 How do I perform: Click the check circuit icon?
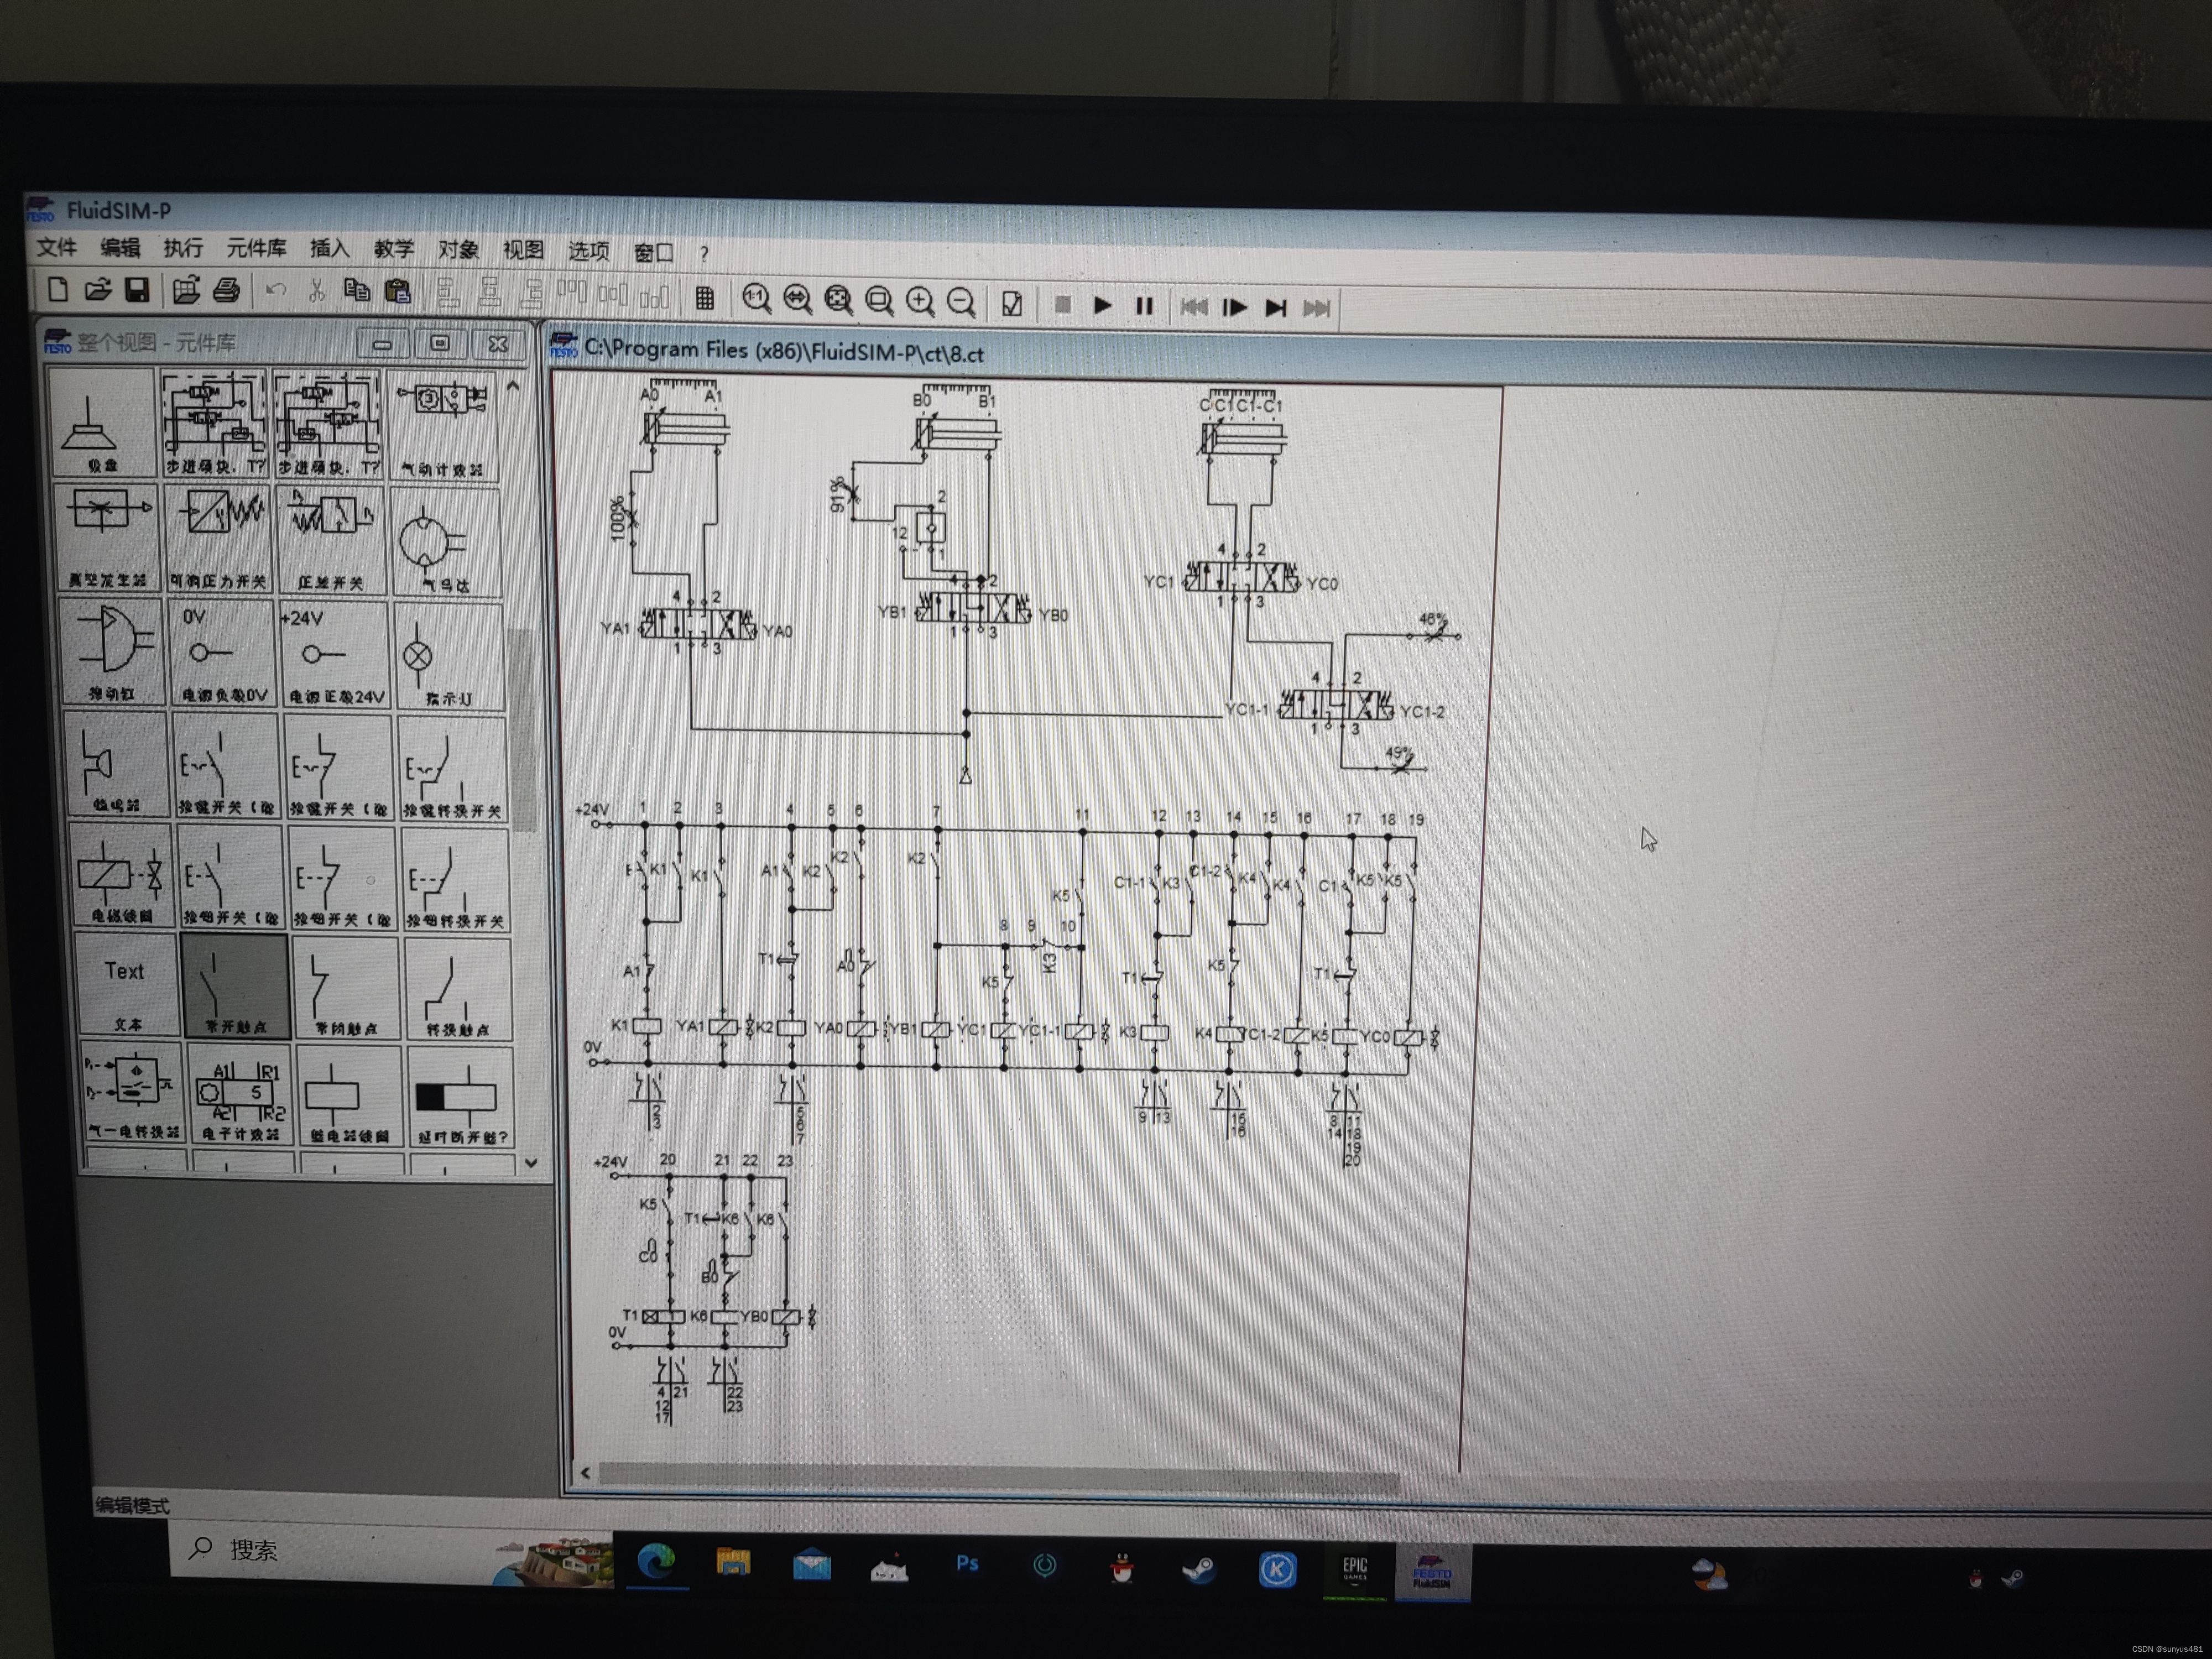pyautogui.click(x=1012, y=303)
